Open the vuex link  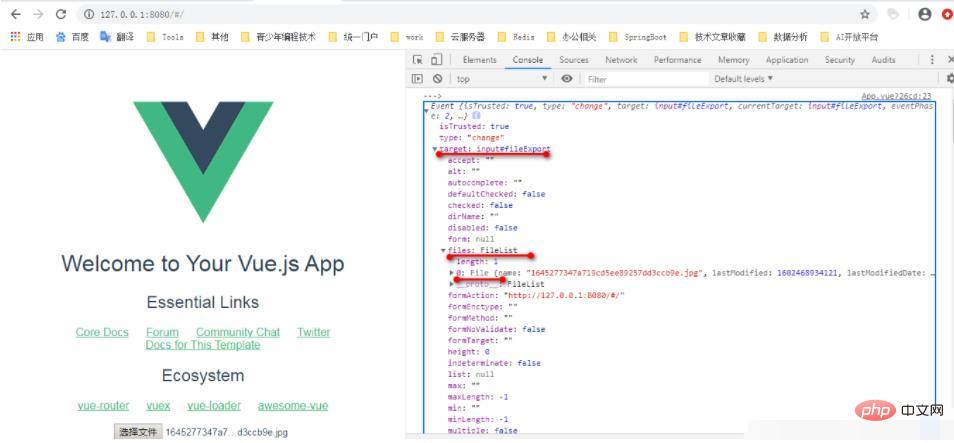coord(158,406)
